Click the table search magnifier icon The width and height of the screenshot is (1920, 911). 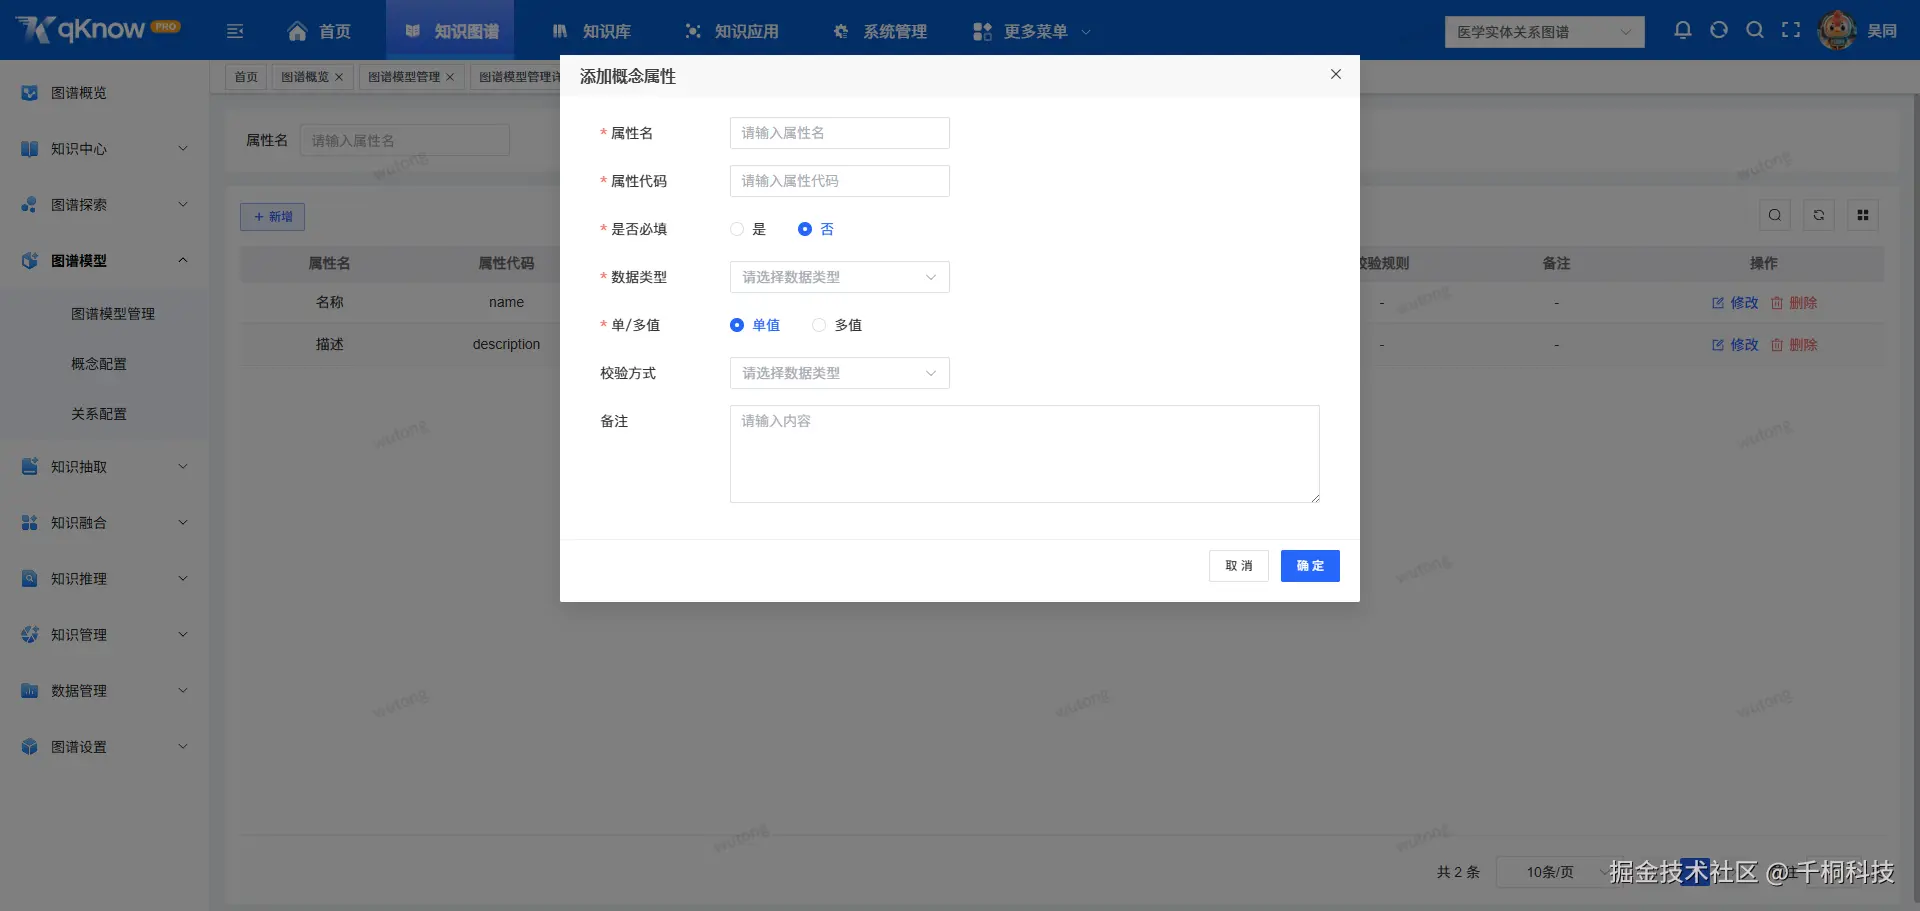[1774, 214]
